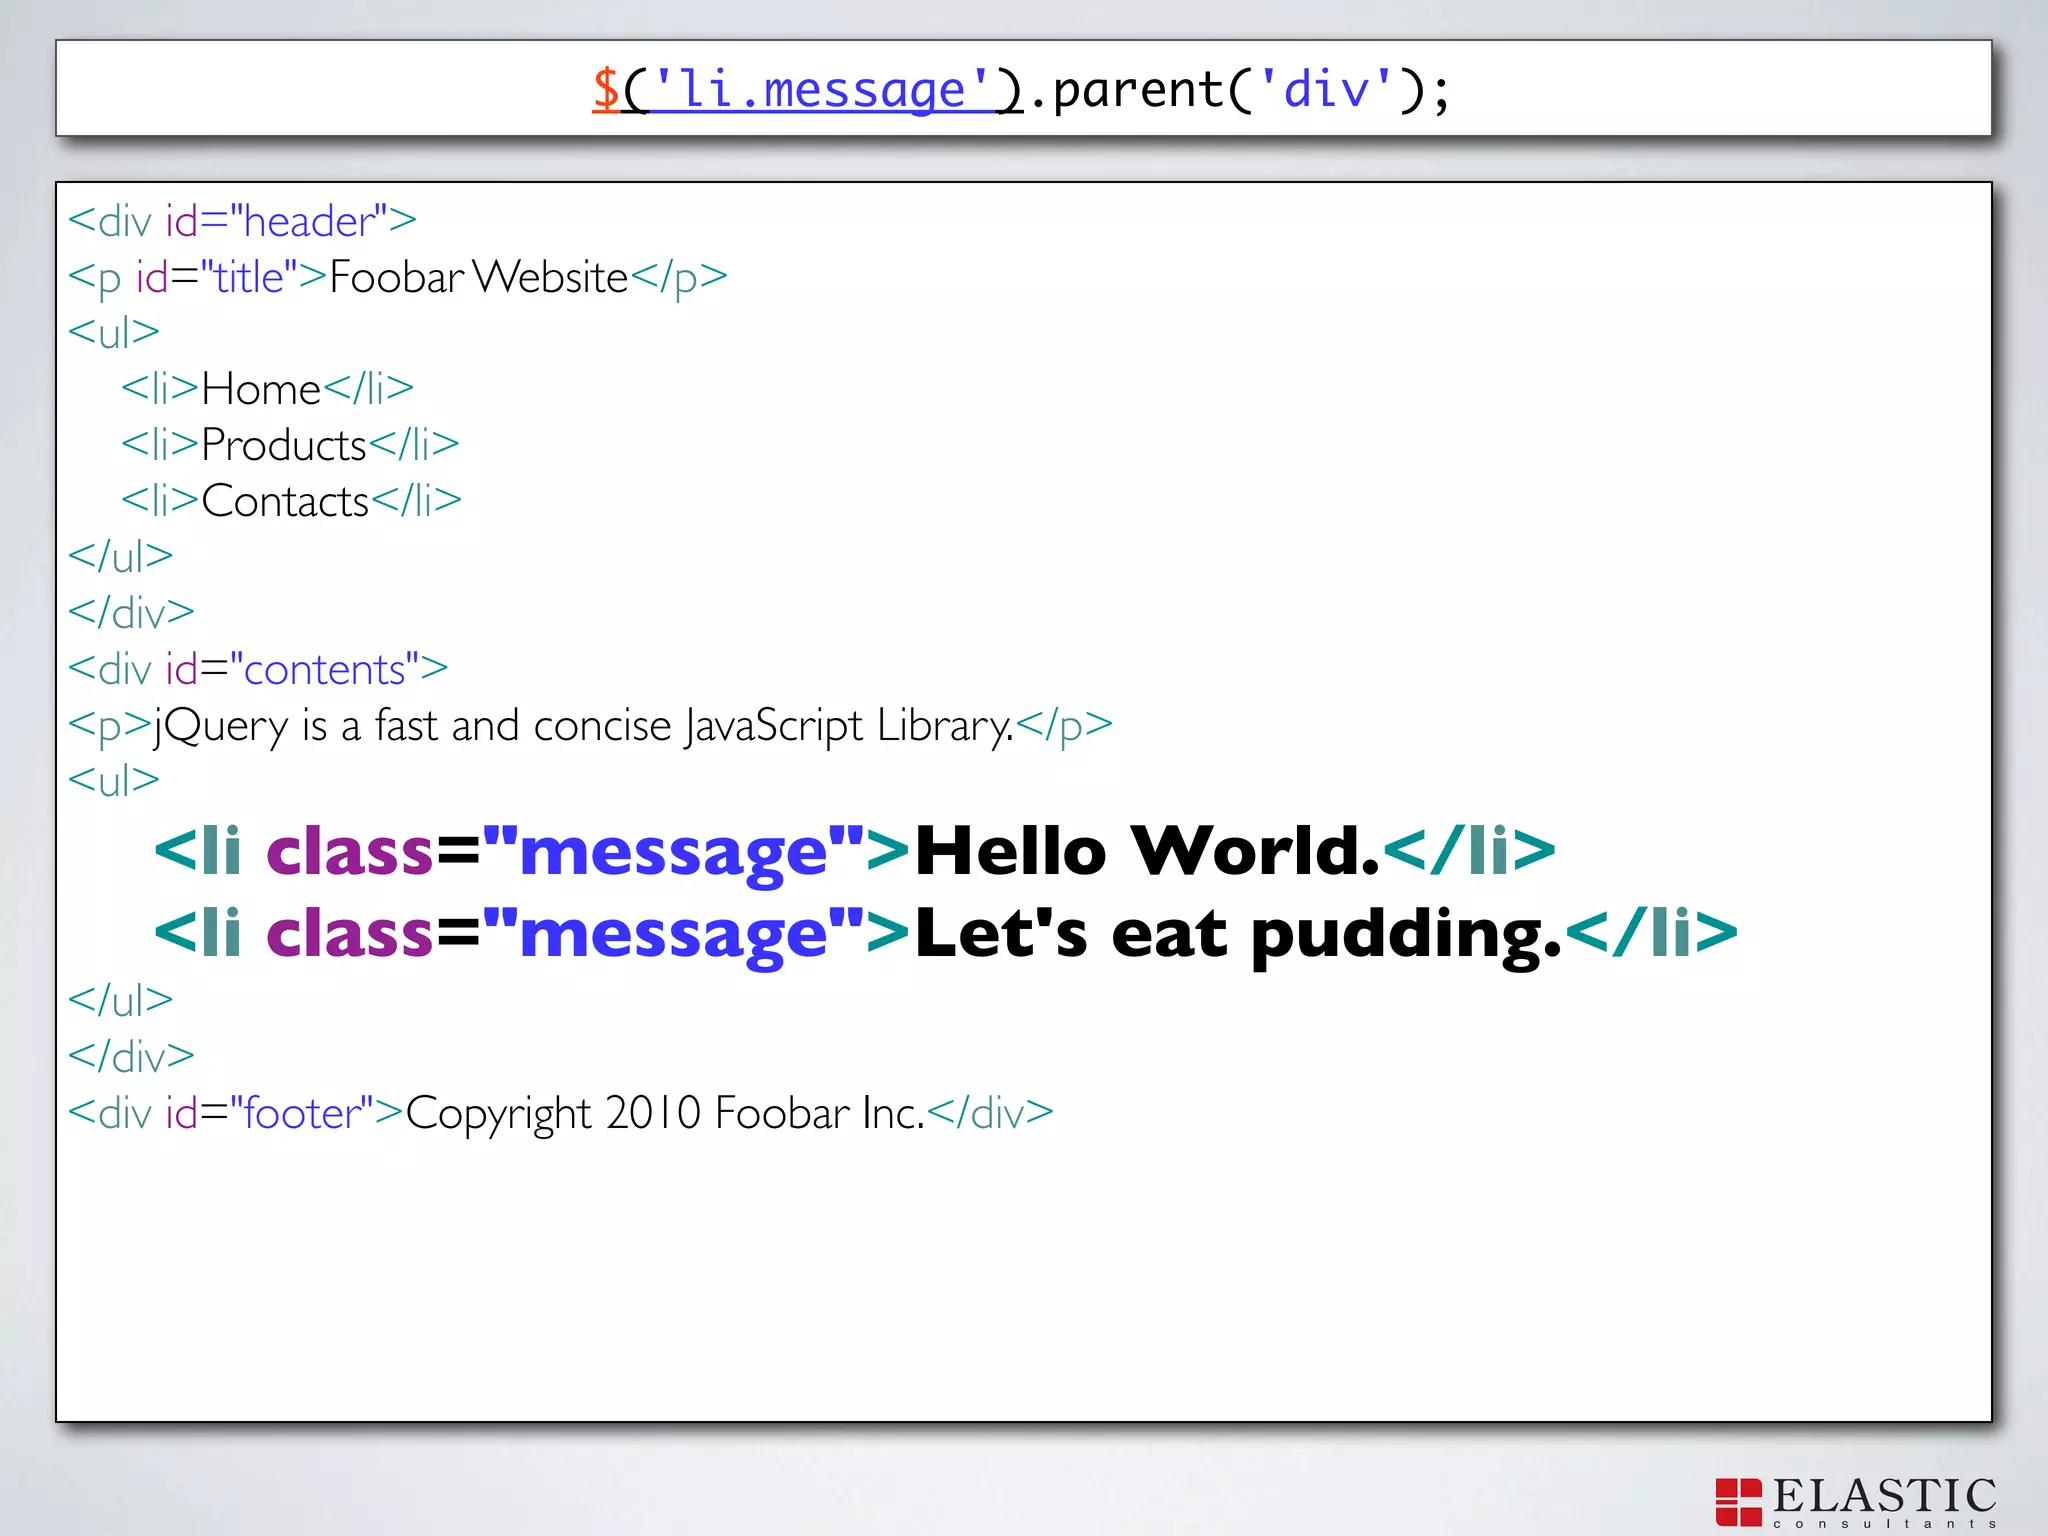The width and height of the screenshot is (2048, 1536).
Task: Click the Copyright 2010 Foobar Inc. text
Action: point(665,1113)
